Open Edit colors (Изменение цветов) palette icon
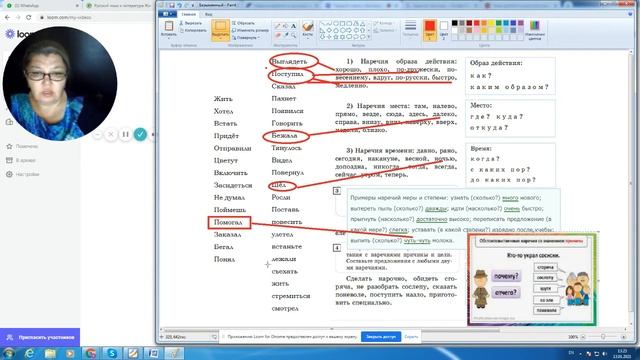Viewport: 640px width, 360px height. (535, 26)
